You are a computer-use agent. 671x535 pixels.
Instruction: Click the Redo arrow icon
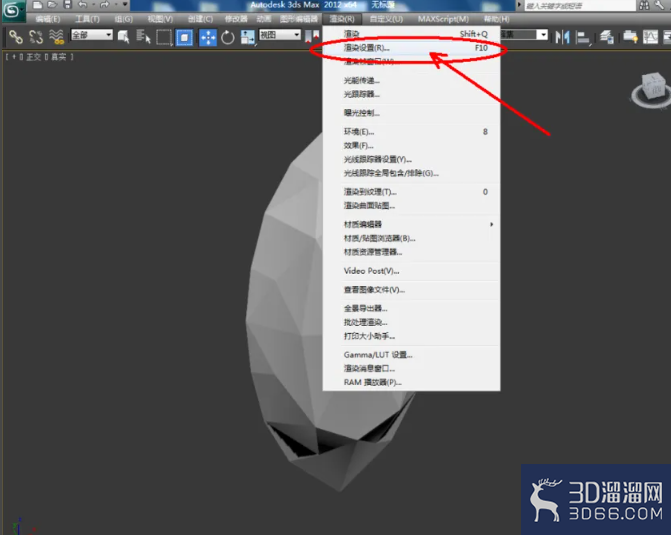[104, 5]
